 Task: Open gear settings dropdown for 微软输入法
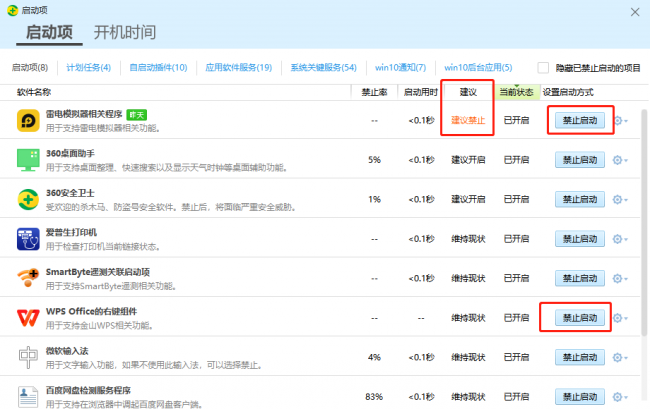point(621,357)
